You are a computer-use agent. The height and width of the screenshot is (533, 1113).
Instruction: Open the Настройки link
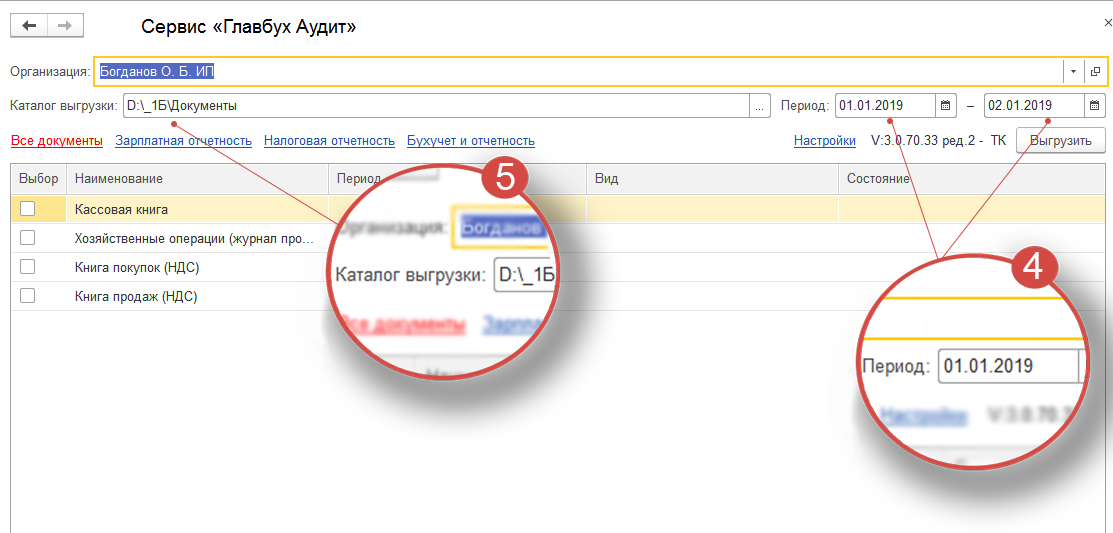824,141
